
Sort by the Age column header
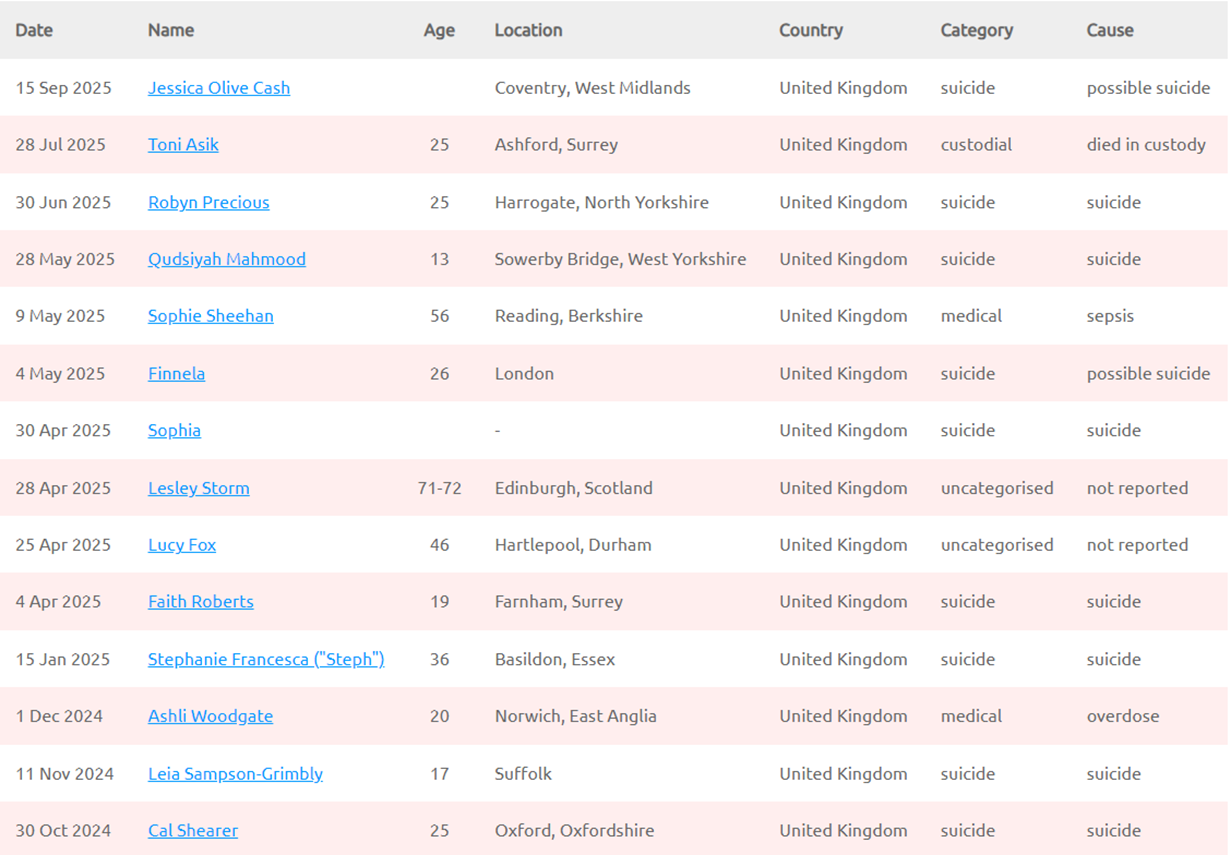439,30
